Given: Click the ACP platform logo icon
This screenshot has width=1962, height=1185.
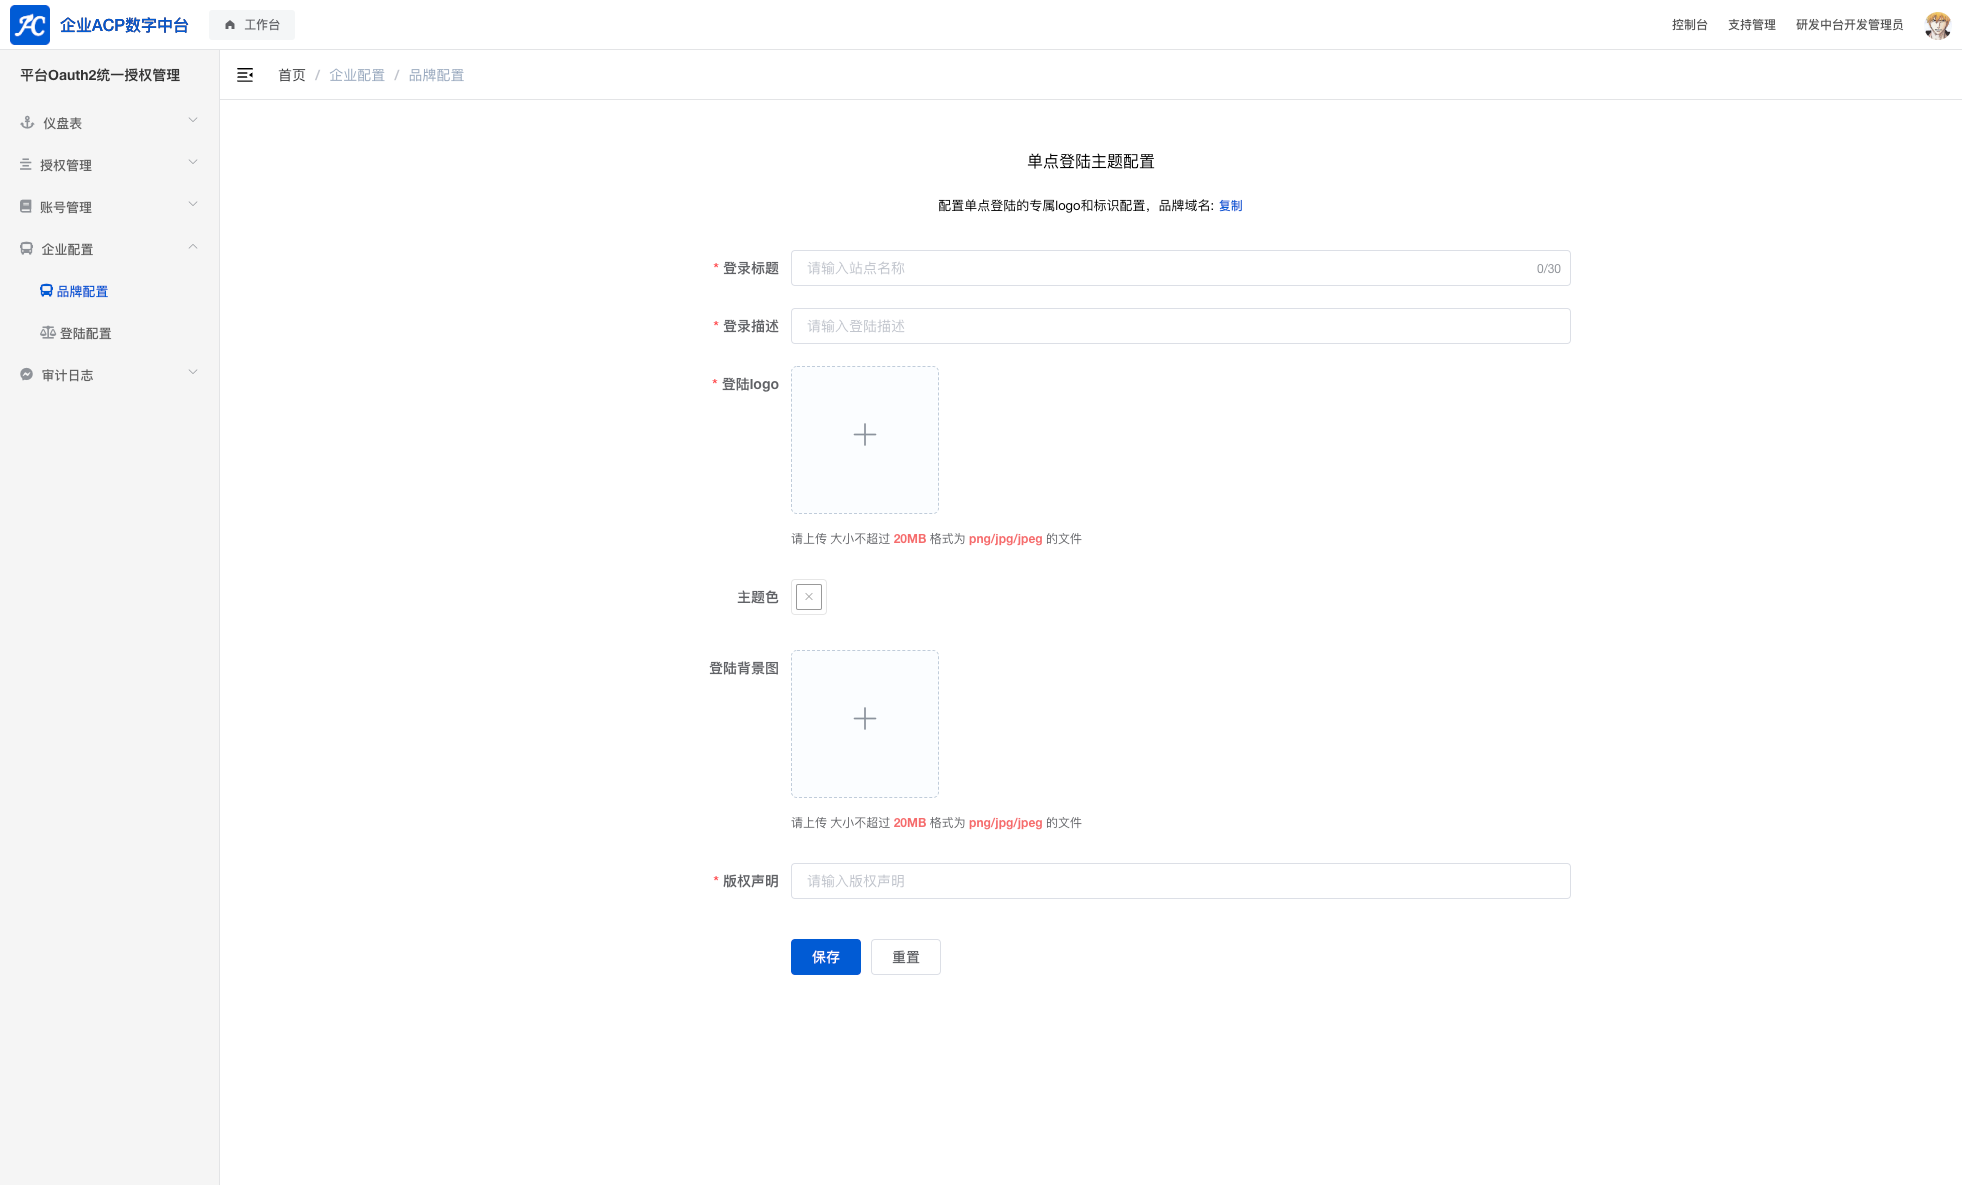Looking at the screenshot, I should 30,25.
